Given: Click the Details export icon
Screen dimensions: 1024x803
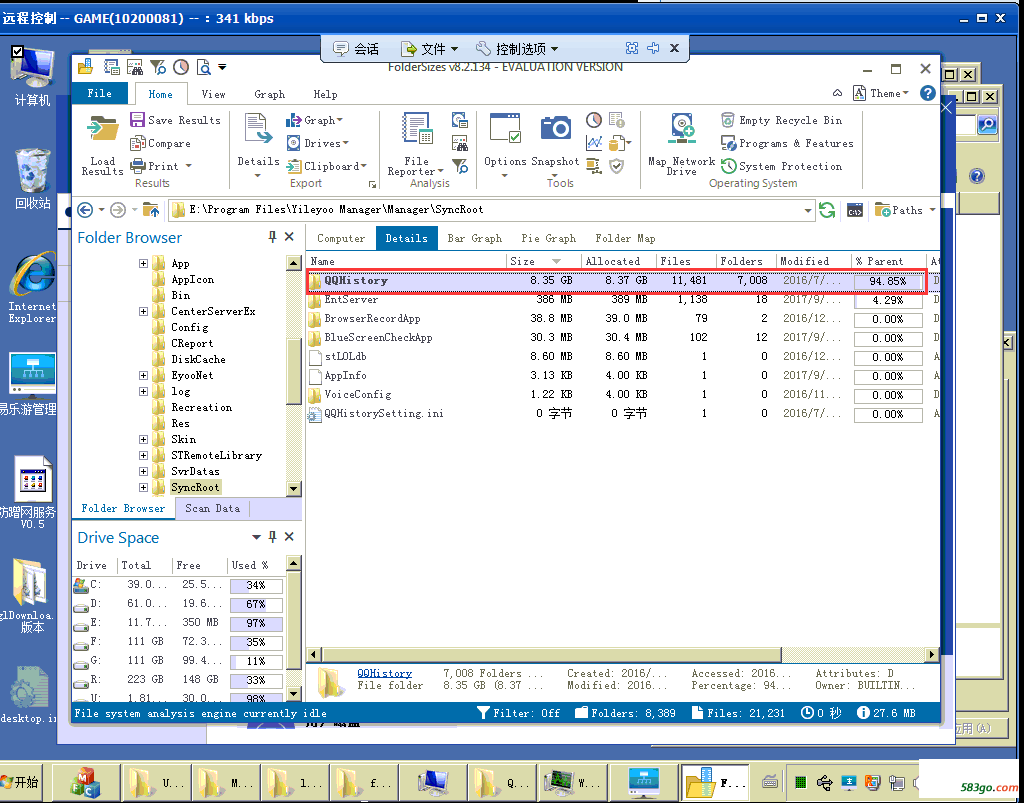Looking at the screenshot, I should [x=258, y=128].
